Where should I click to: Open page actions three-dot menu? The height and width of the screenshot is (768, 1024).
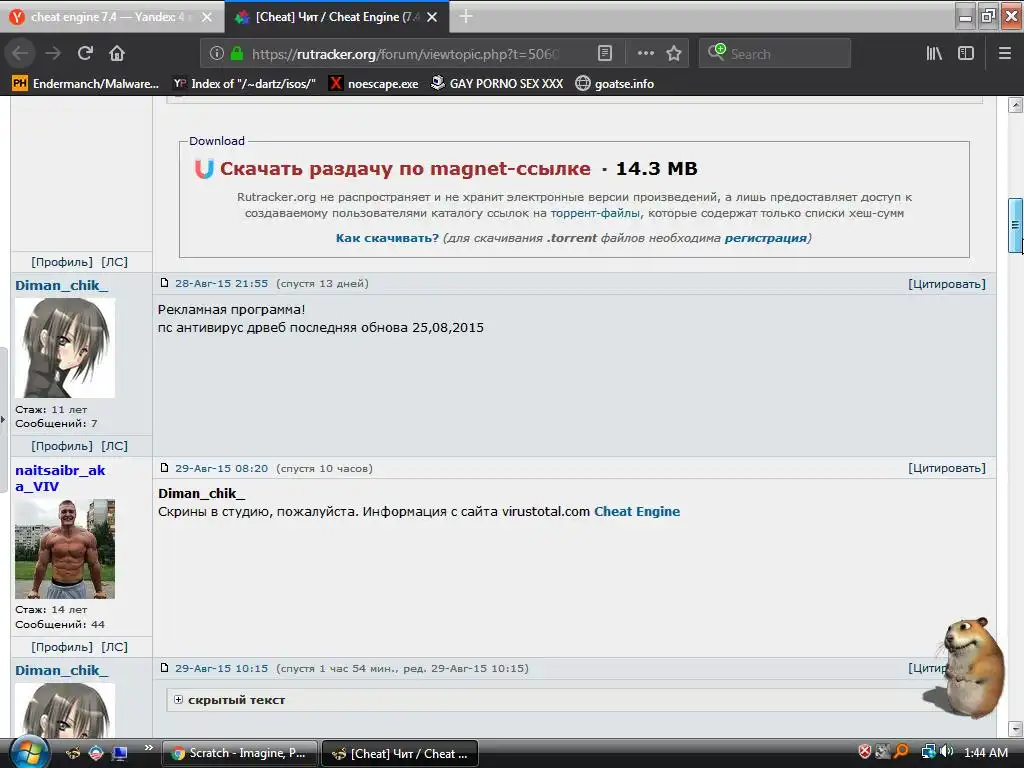coord(645,54)
